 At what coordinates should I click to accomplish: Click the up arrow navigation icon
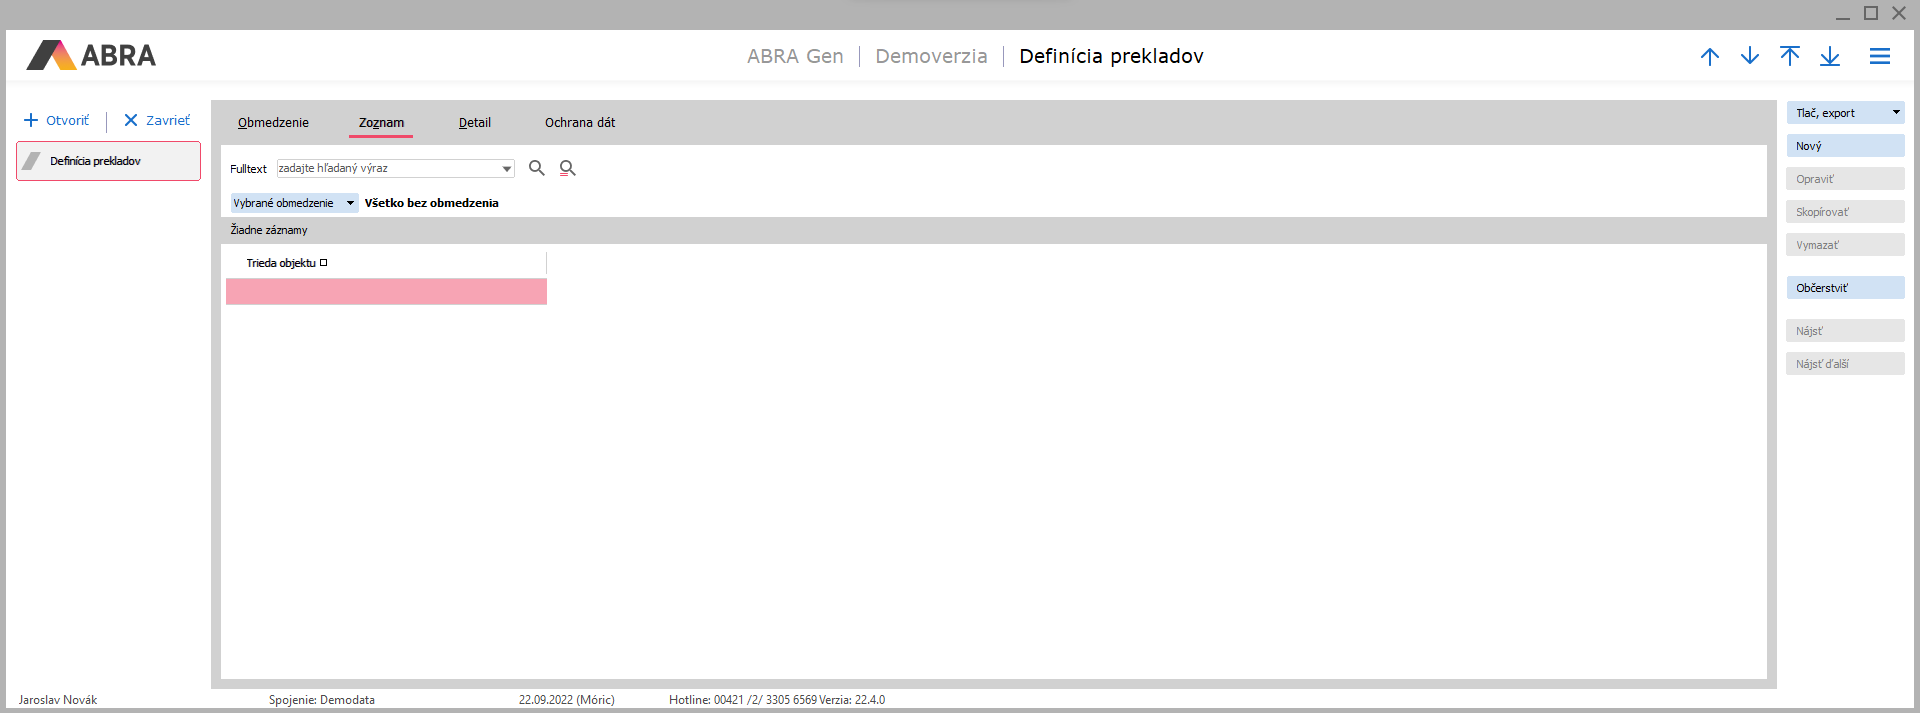[x=1709, y=57]
